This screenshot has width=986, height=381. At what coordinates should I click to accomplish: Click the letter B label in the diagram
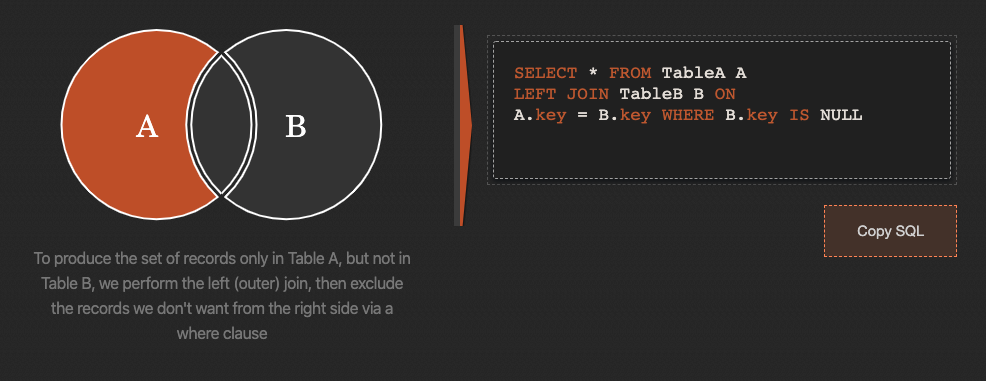click(296, 126)
